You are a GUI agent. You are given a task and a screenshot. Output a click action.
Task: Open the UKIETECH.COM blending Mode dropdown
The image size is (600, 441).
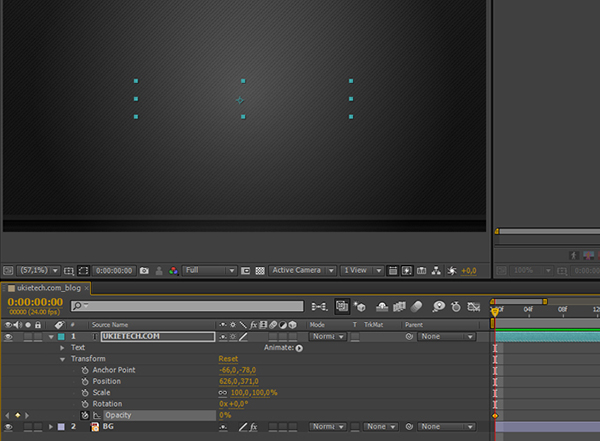click(x=328, y=336)
